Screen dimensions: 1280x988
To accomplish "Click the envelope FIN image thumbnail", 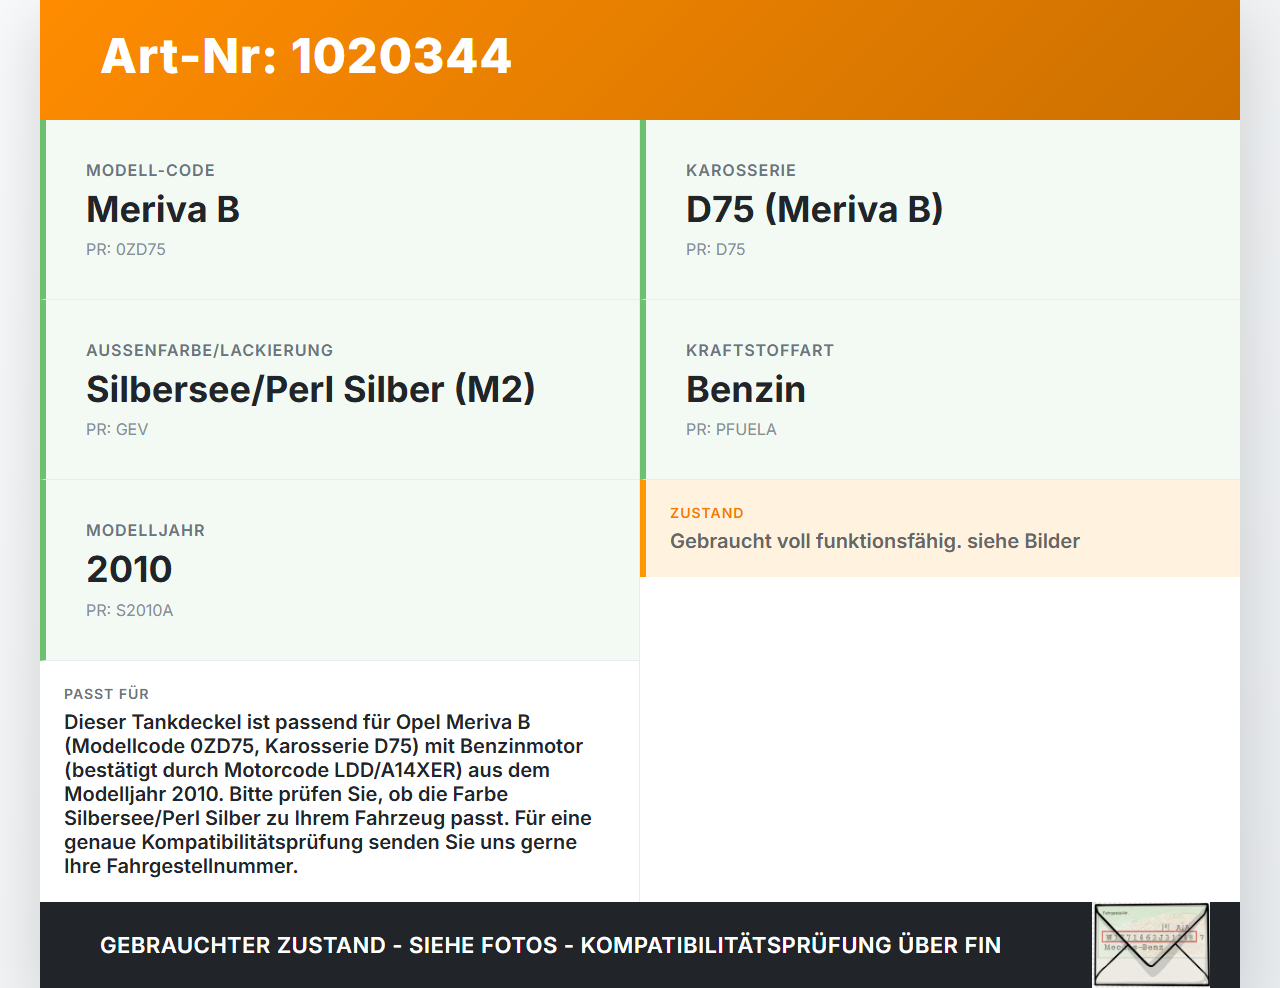I will [x=1151, y=945].
